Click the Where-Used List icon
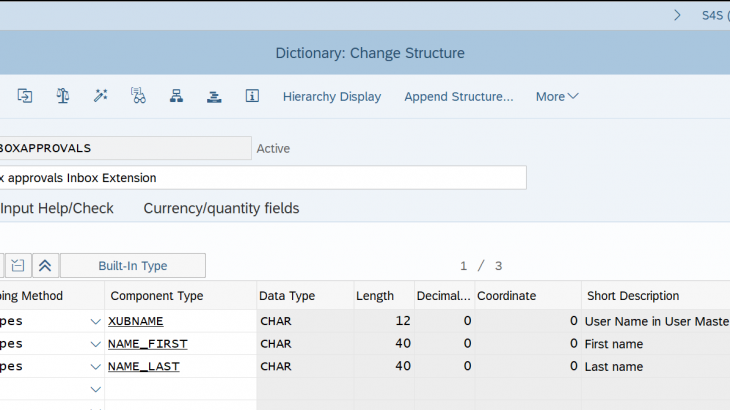 point(138,96)
